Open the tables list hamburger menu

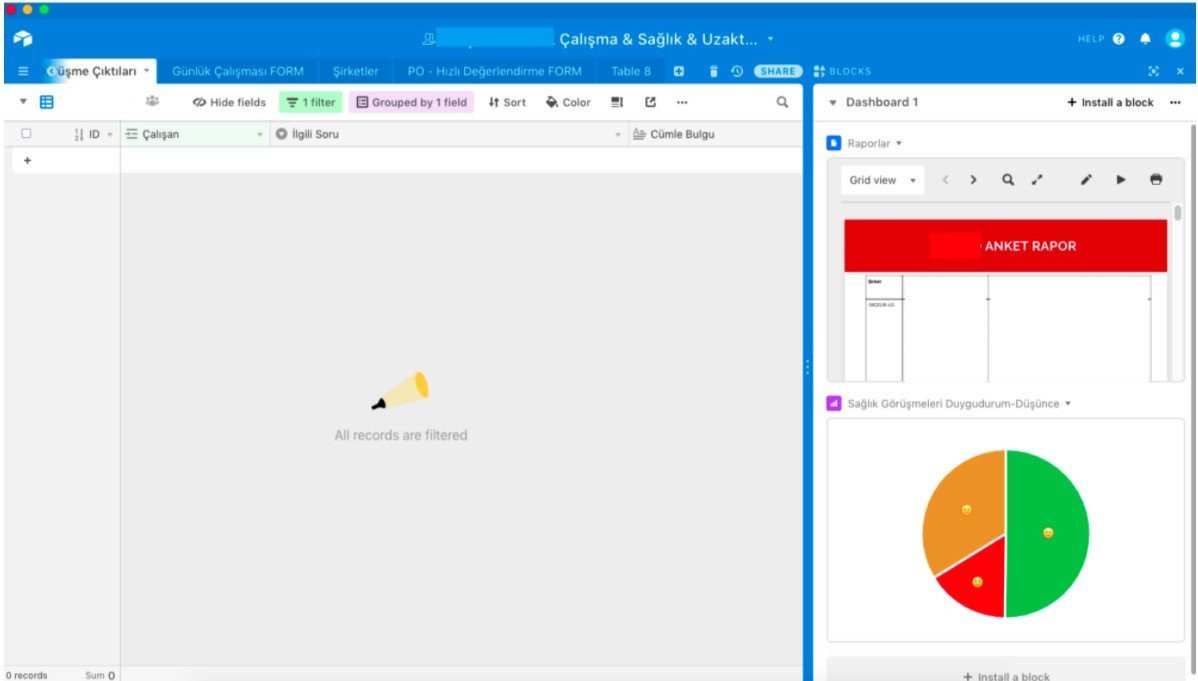[23, 72]
